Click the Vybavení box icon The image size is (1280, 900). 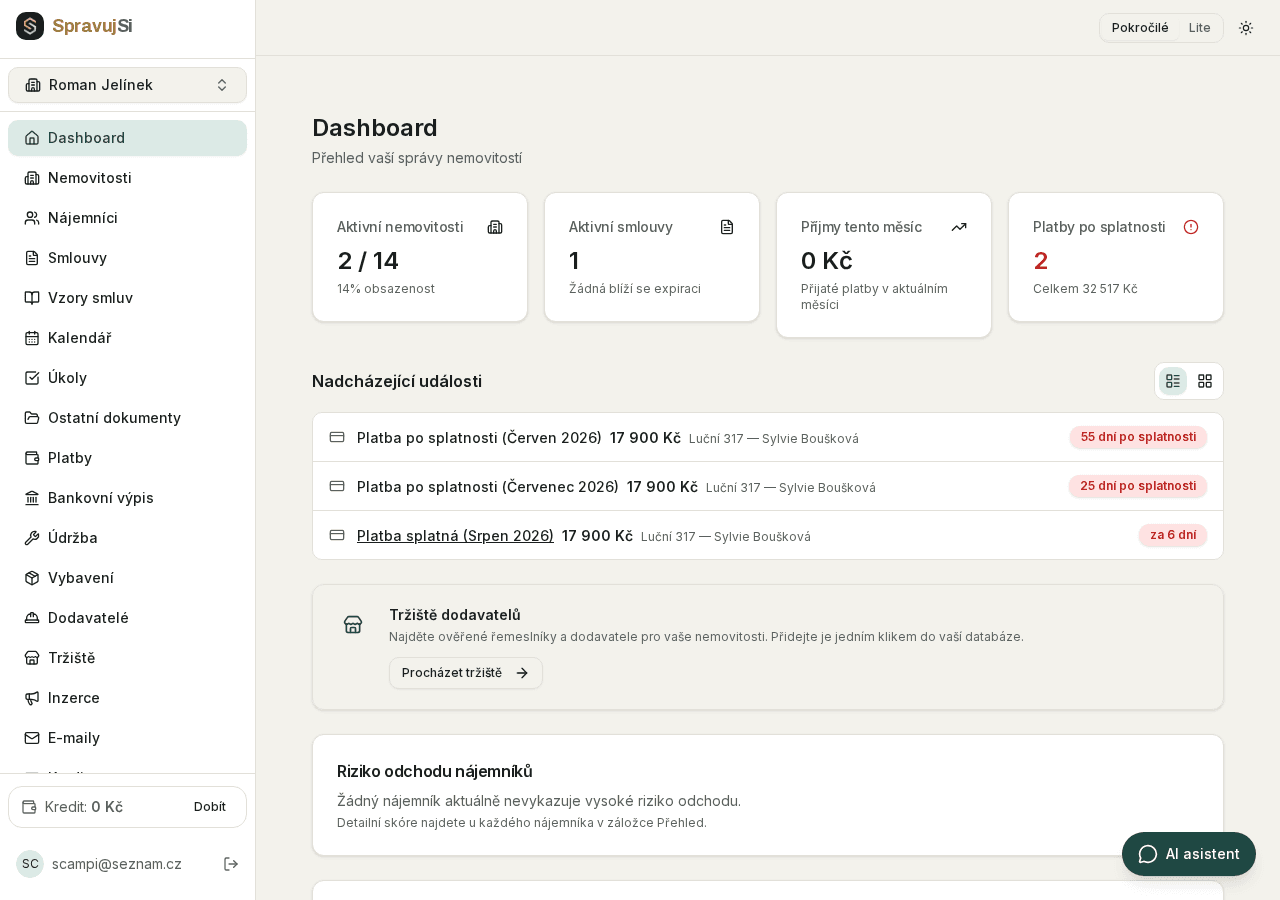[32, 578]
